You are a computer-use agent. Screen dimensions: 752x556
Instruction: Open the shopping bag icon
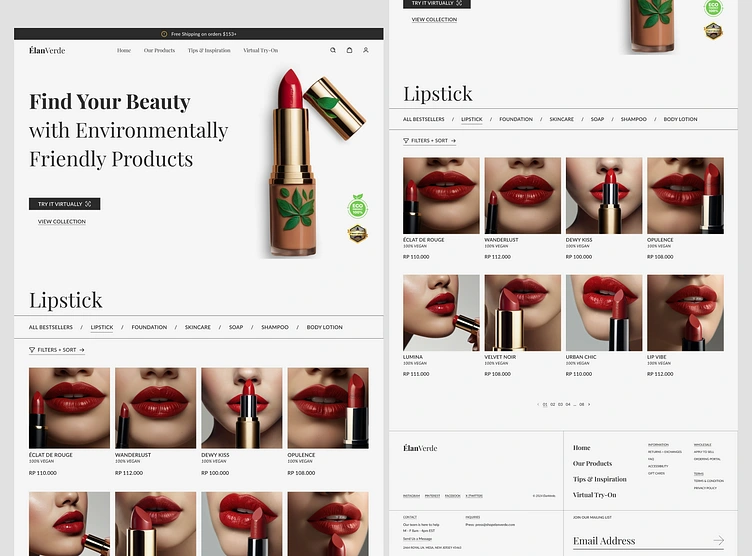[350, 50]
